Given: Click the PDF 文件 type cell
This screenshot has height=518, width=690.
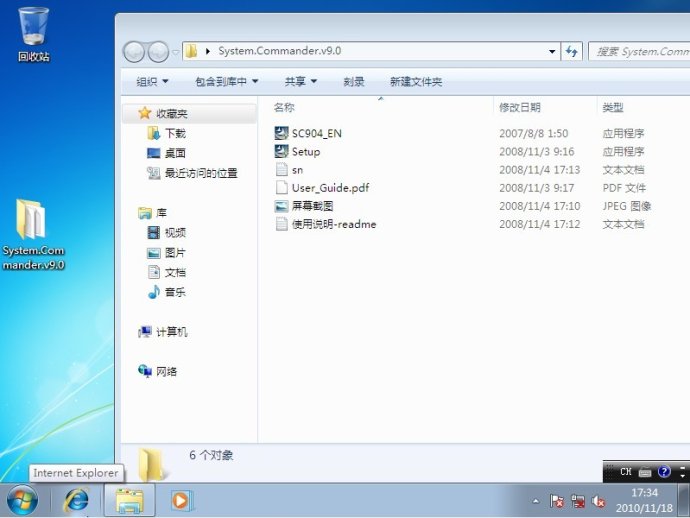Looking at the screenshot, I should tap(624, 188).
